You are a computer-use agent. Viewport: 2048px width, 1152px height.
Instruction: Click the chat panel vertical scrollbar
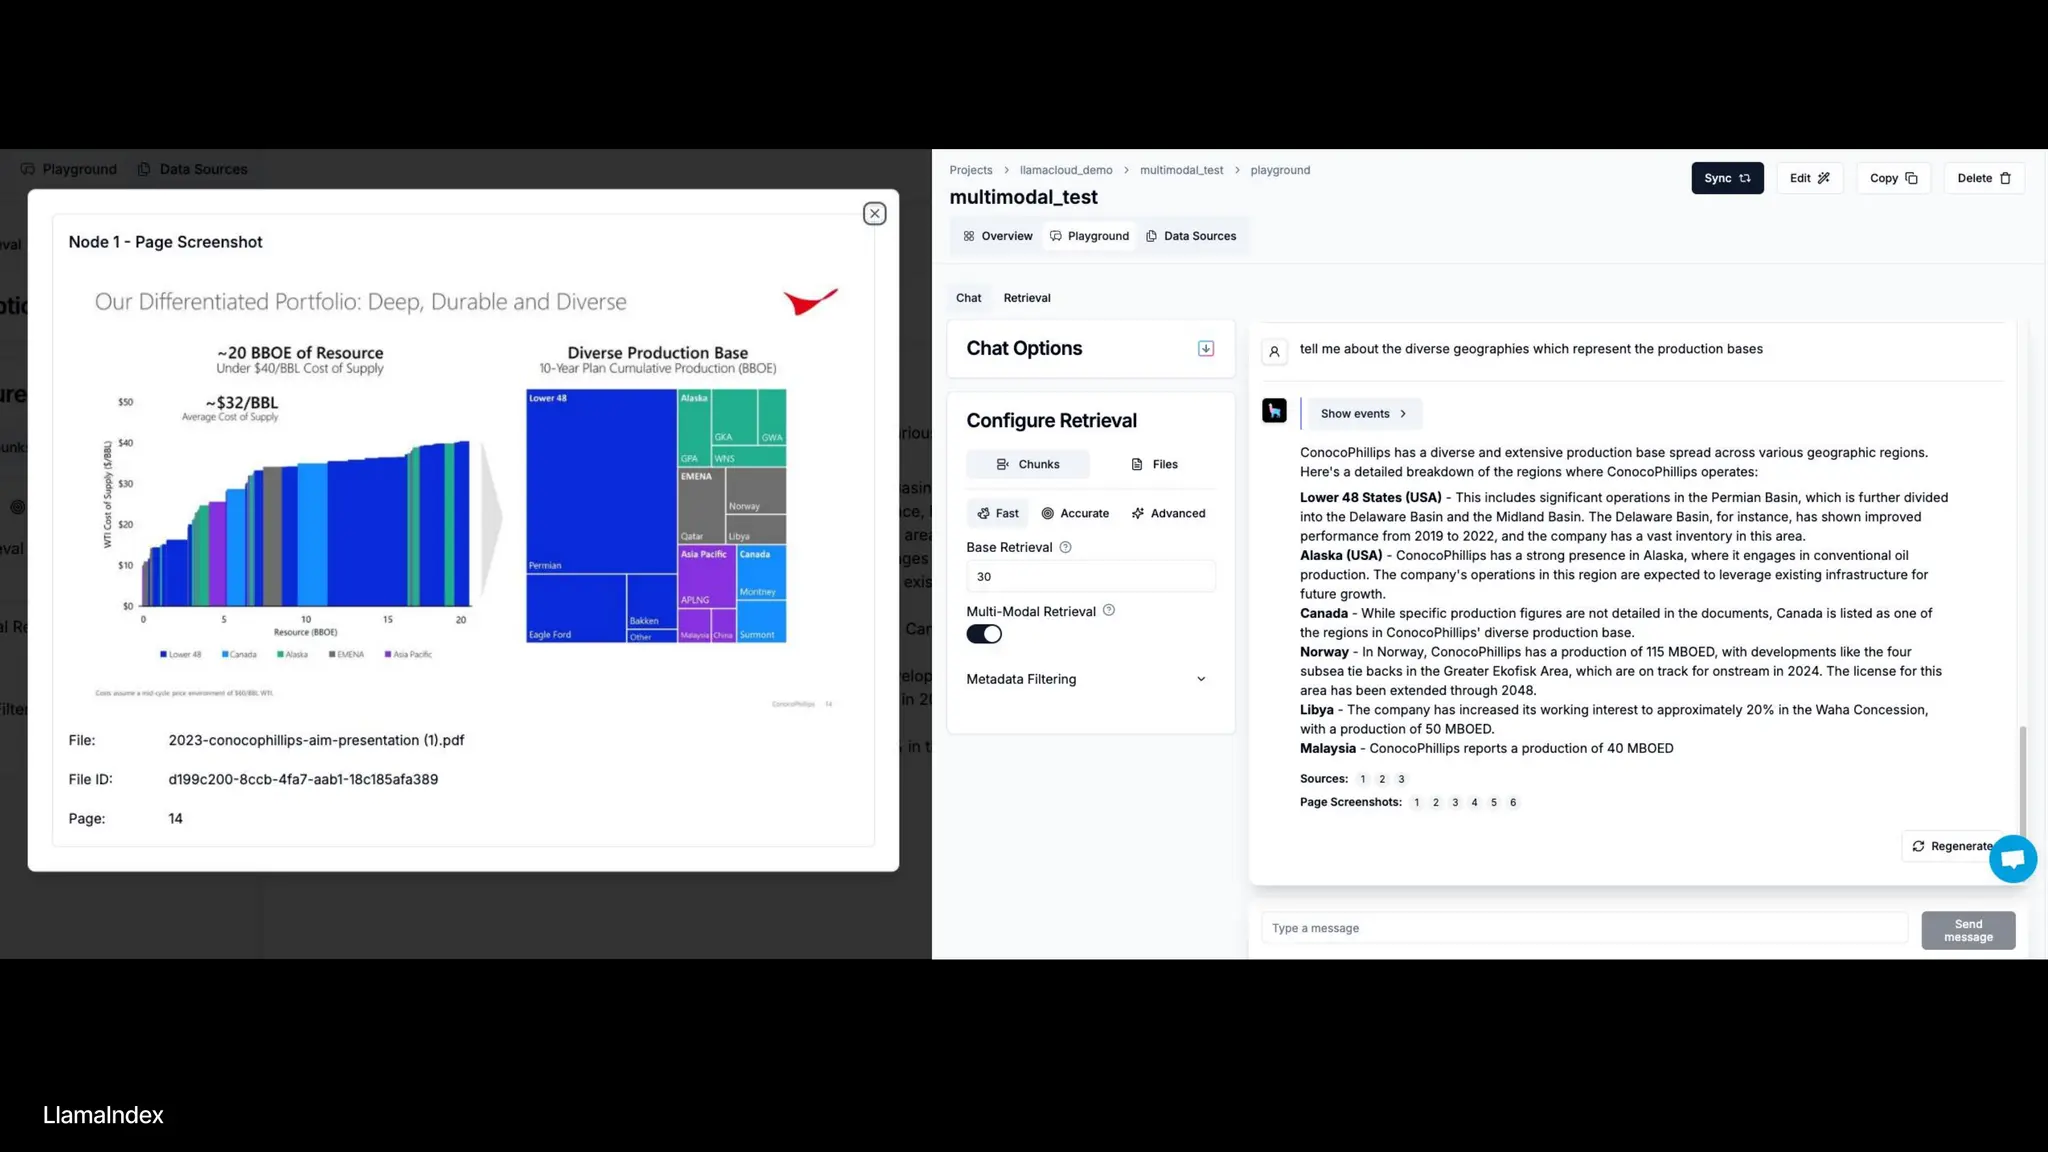point(2022,780)
